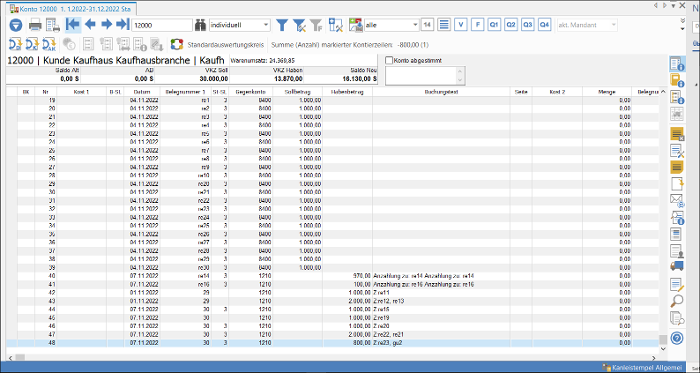The width and height of the screenshot is (700, 373).
Task: Open the list print preview icon
Action: [53, 25]
